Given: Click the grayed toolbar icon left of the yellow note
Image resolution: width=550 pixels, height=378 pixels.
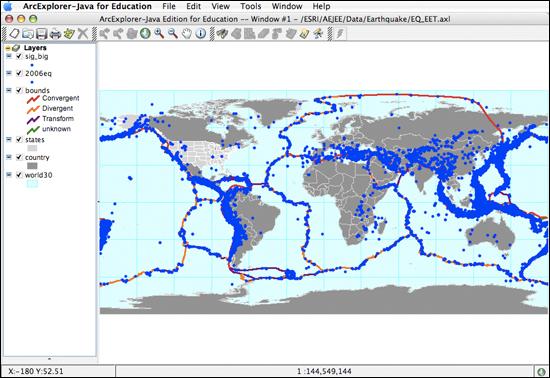Looking at the screenshot, I should 290,34.
